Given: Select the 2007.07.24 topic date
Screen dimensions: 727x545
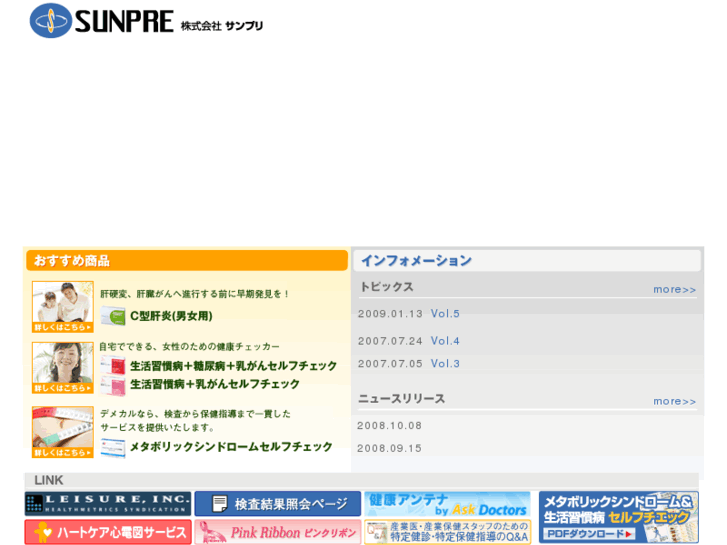Looking at the screenshot, I should (x=390, y=341).
